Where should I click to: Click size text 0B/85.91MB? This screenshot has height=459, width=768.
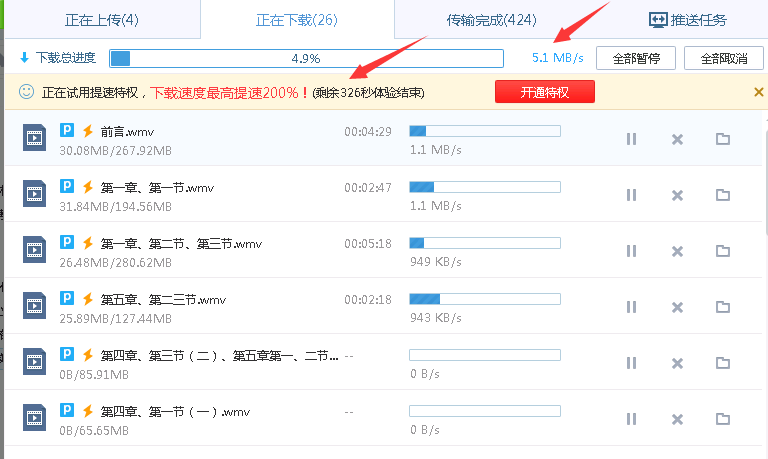[x=94, y=374]
